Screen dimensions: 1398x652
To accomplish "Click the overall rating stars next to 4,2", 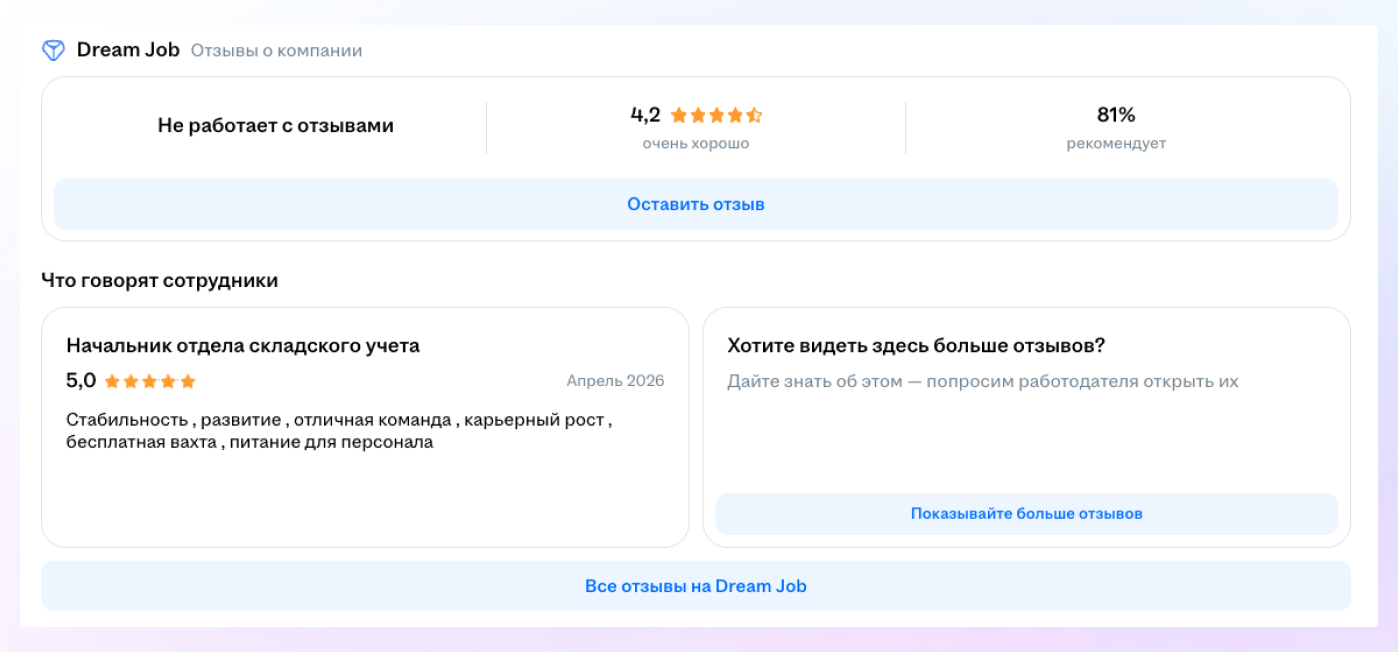I will pyautogui.click(x=716, y=115).
